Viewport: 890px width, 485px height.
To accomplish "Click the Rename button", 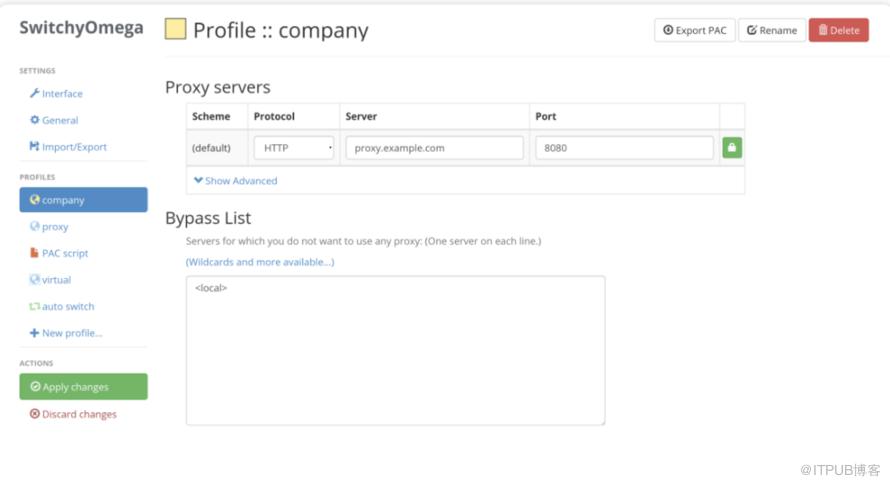I will point(771,30).
